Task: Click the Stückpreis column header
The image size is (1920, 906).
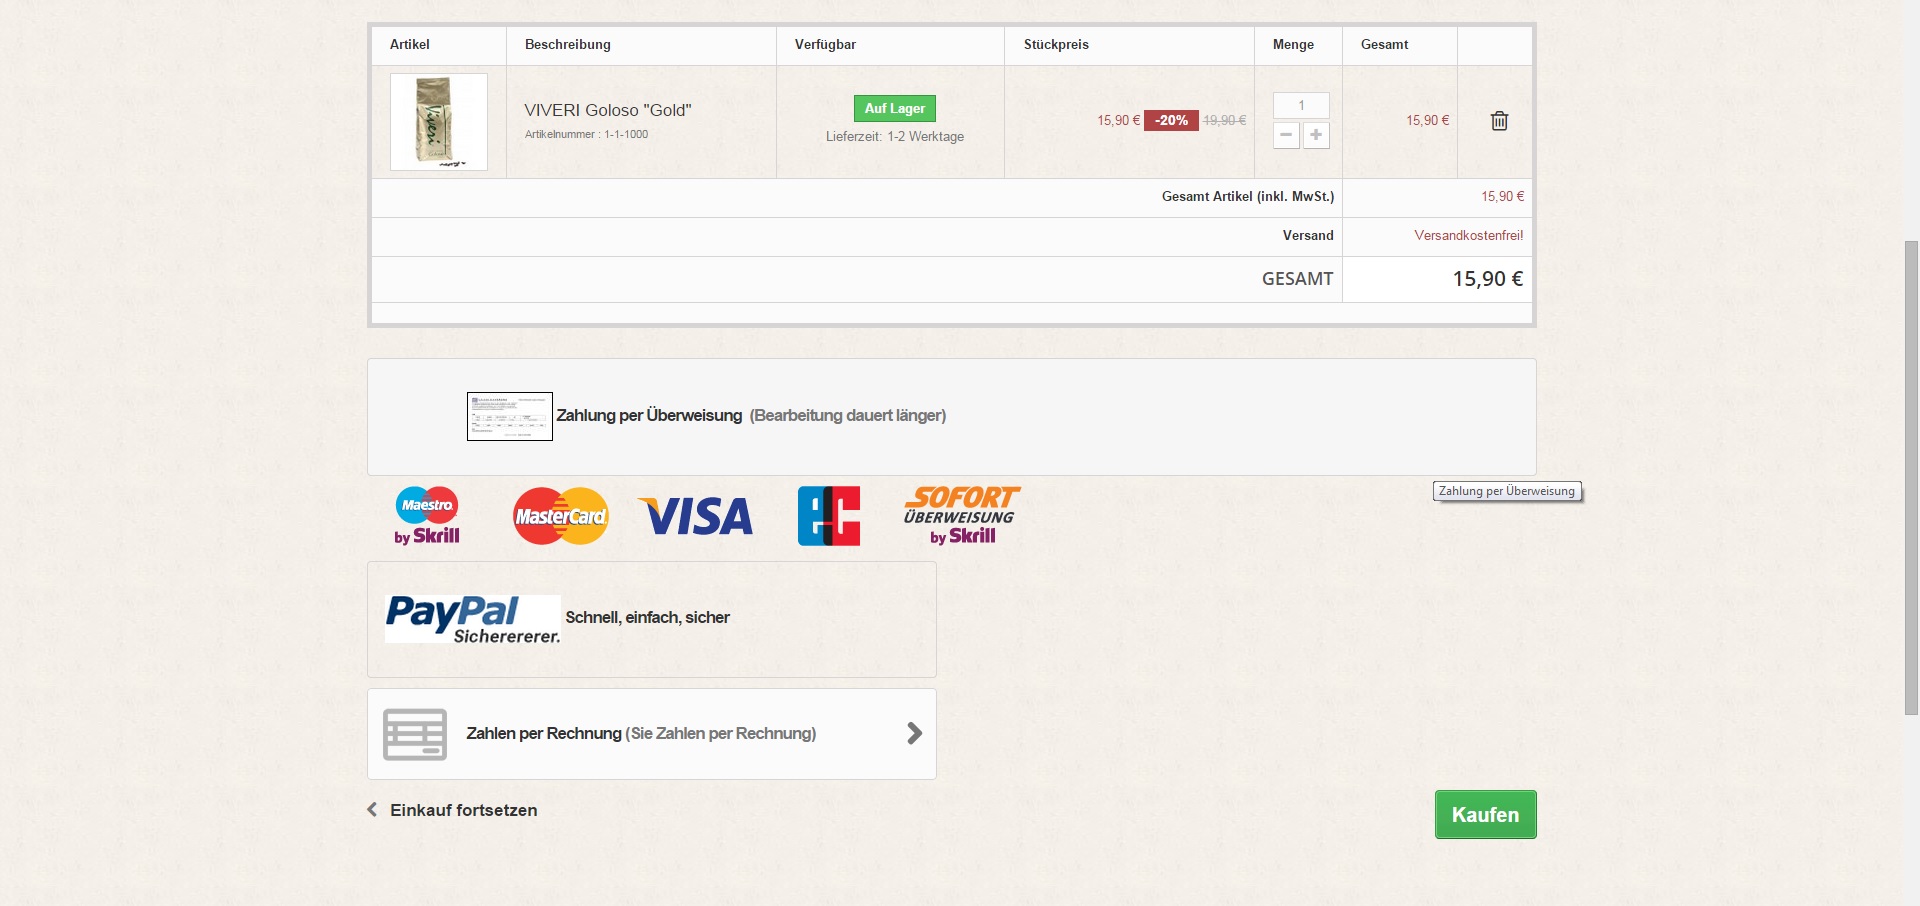Action: 1056,44
